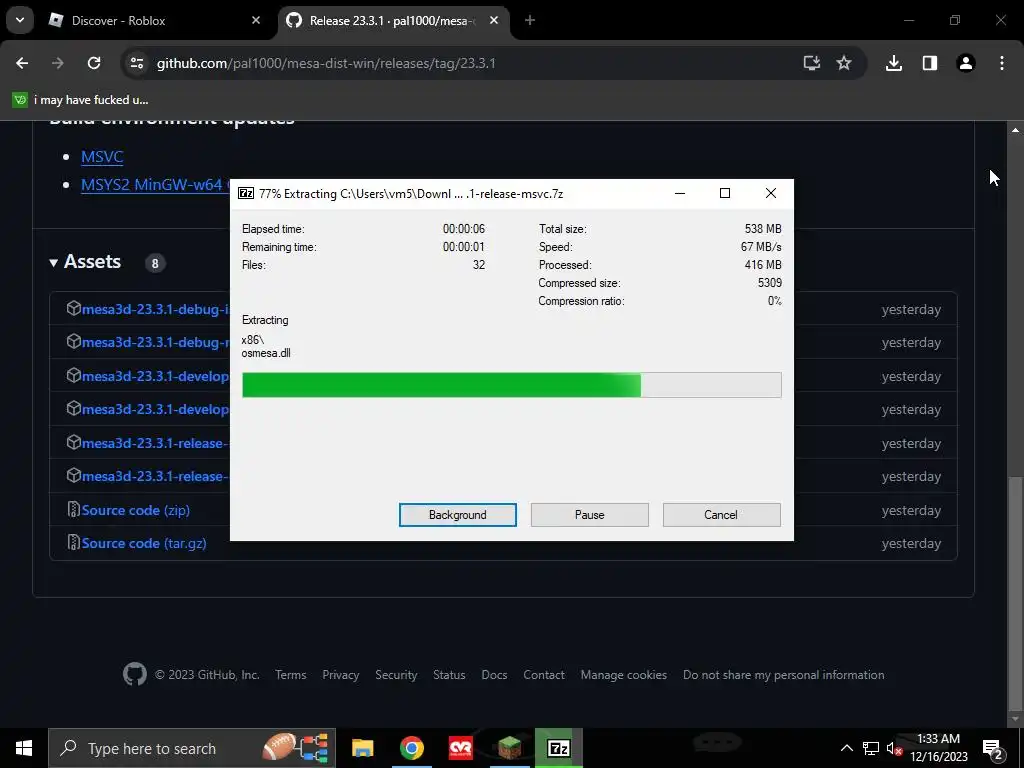Toggle the Chrome side panel
The height and width of the screenshot is (768, 1024).
pos(930,63)
